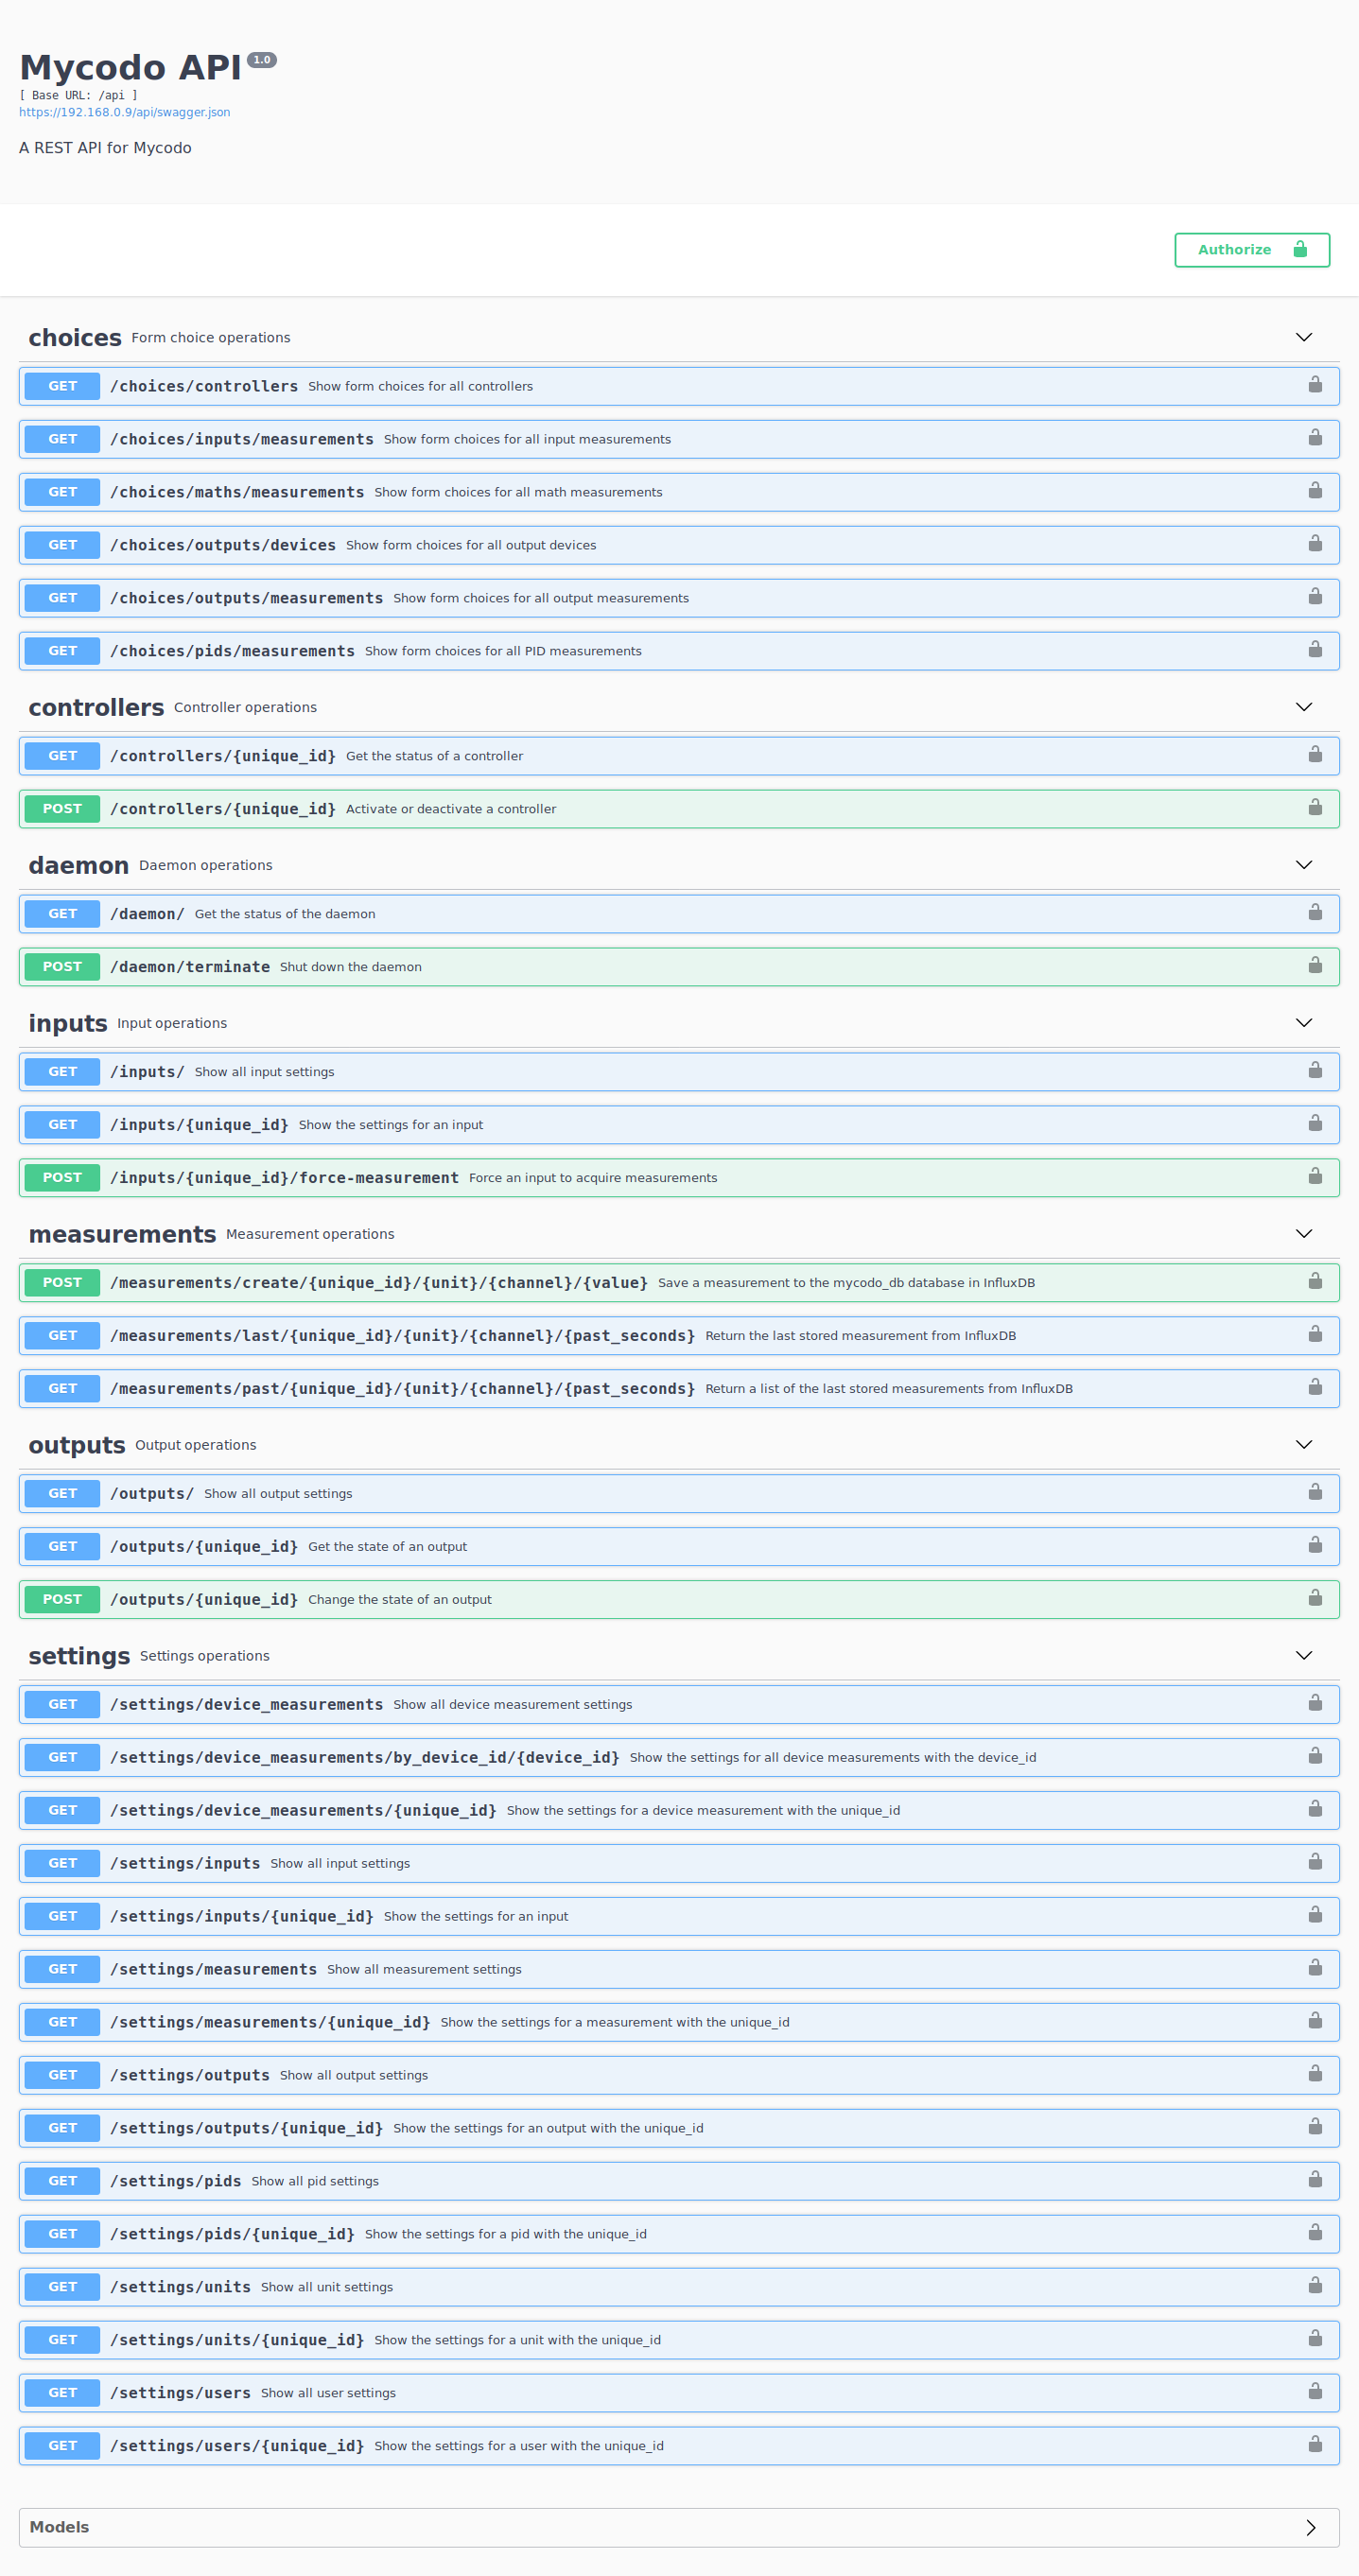This screenshot has height=2576, width=1359.
Task: Open GET /inputs/ show all input settings
Action: point(679,1072)
